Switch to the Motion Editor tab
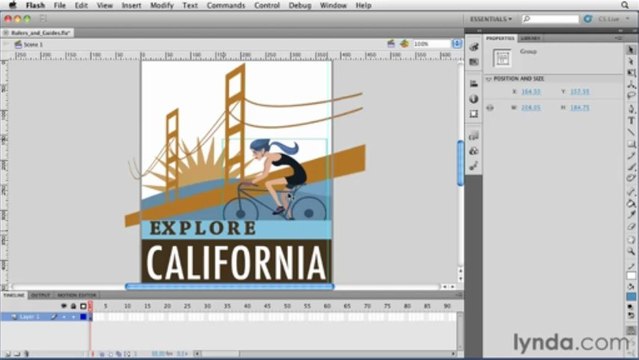The image size is (639, 360). (77, 295)
